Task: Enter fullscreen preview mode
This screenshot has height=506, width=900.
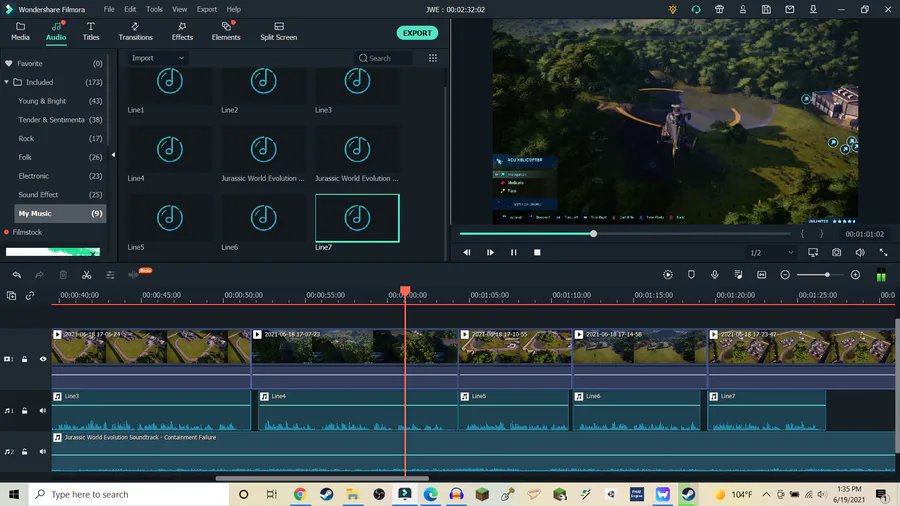Action: pyautogui.click(x=883, y=252)
